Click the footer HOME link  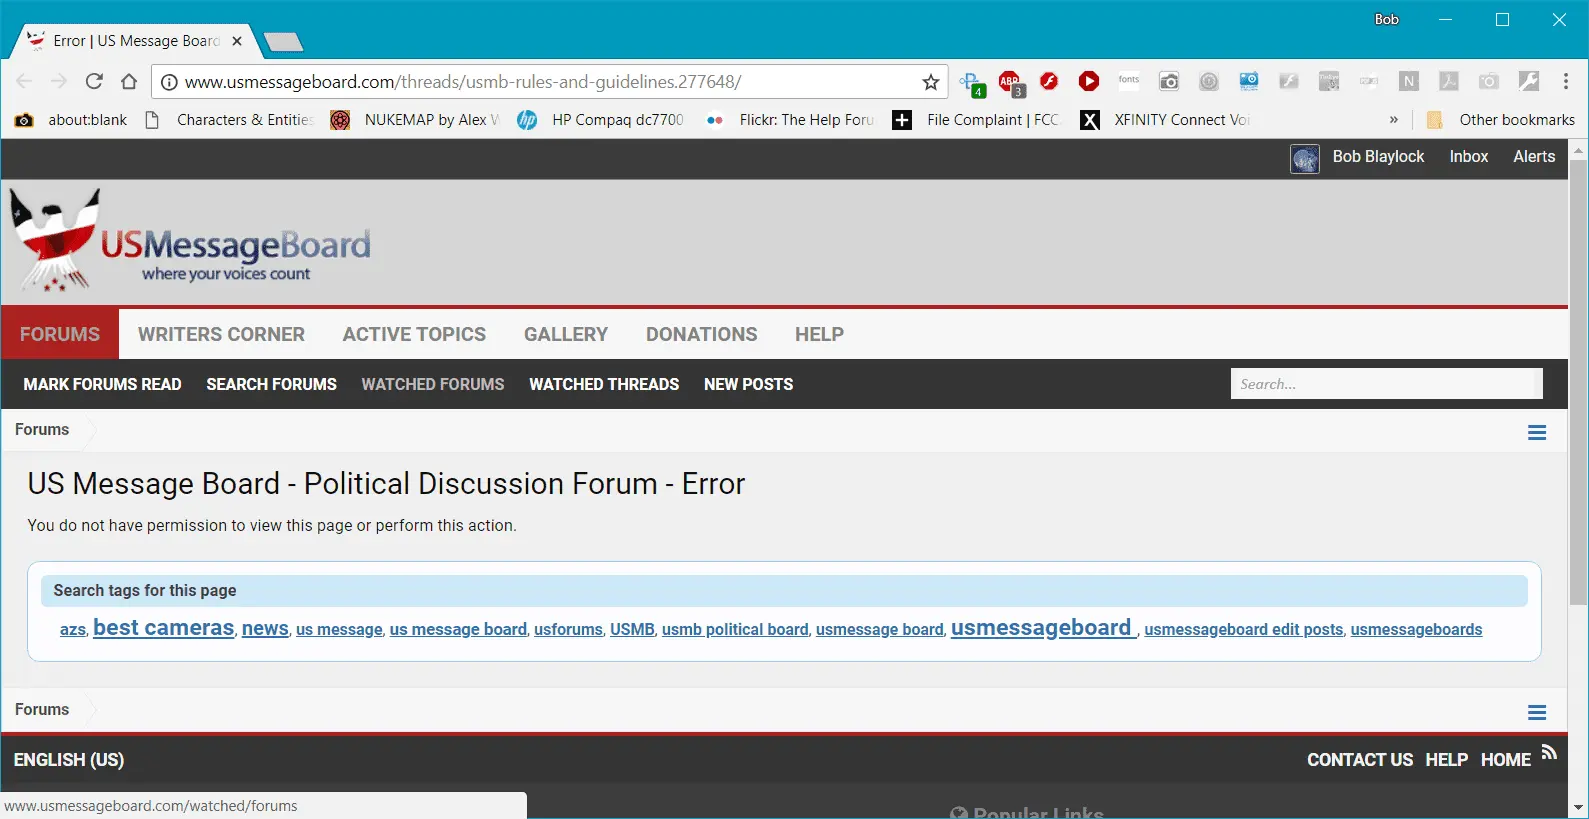1506,760
